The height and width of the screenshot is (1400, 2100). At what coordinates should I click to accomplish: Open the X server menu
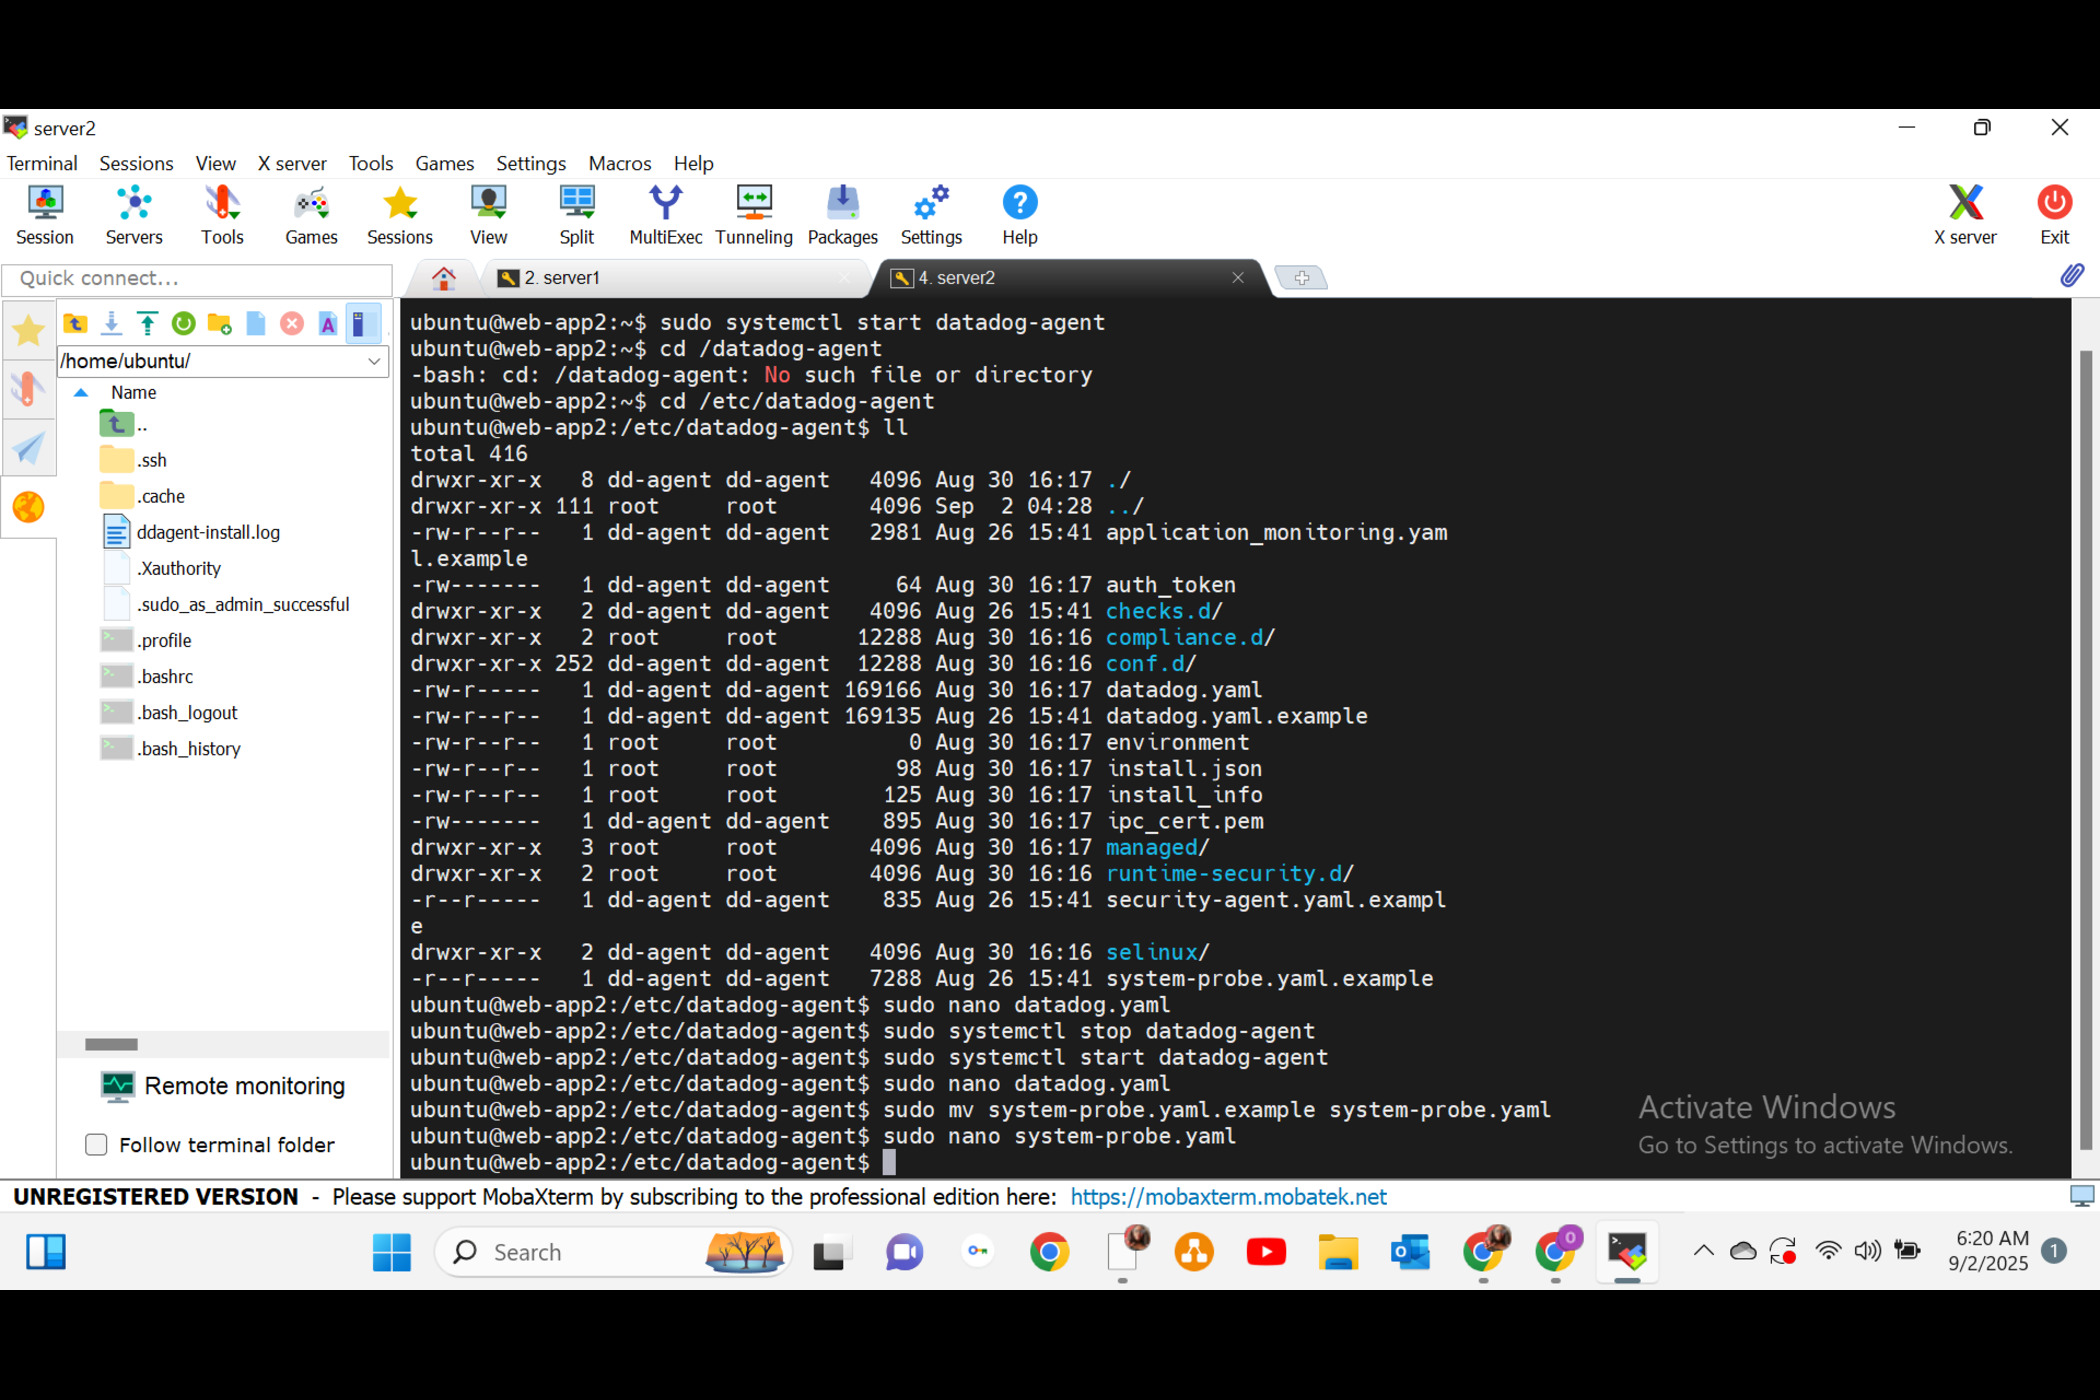coord(292,163)
